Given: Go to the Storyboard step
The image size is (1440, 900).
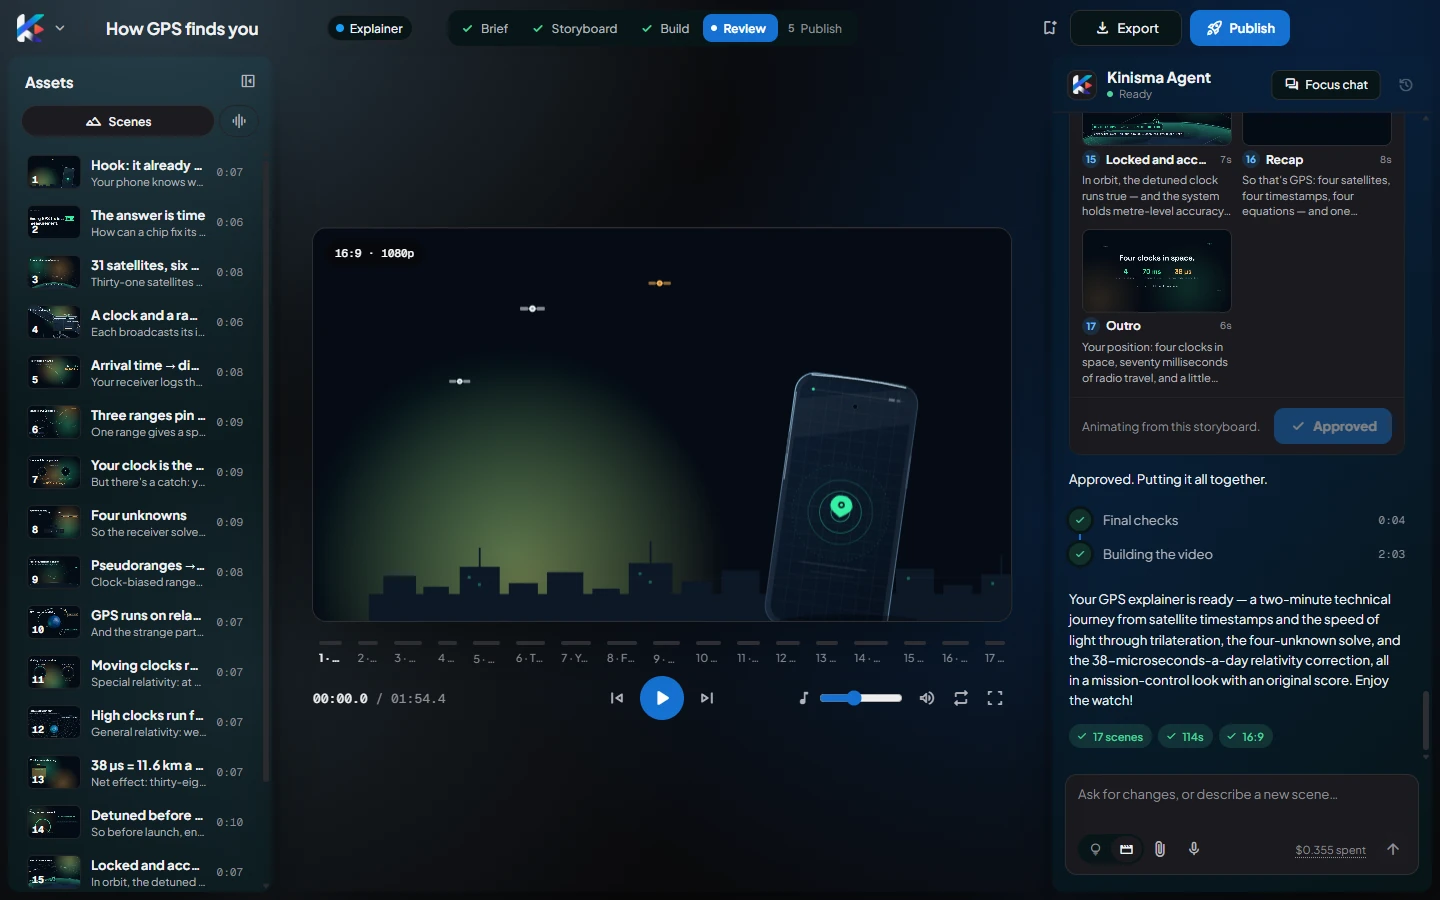Looking at the screenshot, I should click(x=575, y=28).
